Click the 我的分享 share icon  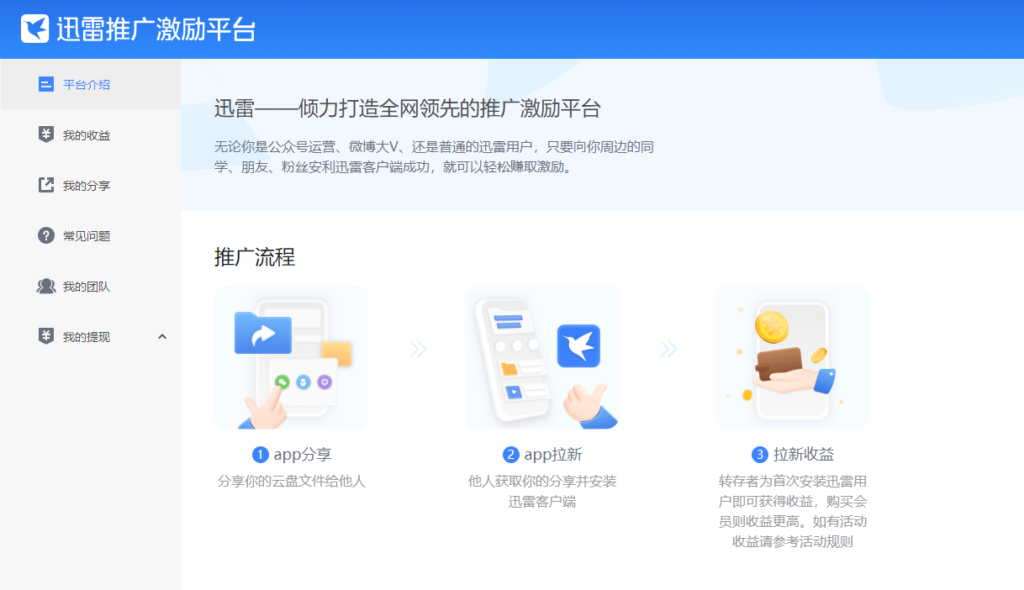click(44, 185)
